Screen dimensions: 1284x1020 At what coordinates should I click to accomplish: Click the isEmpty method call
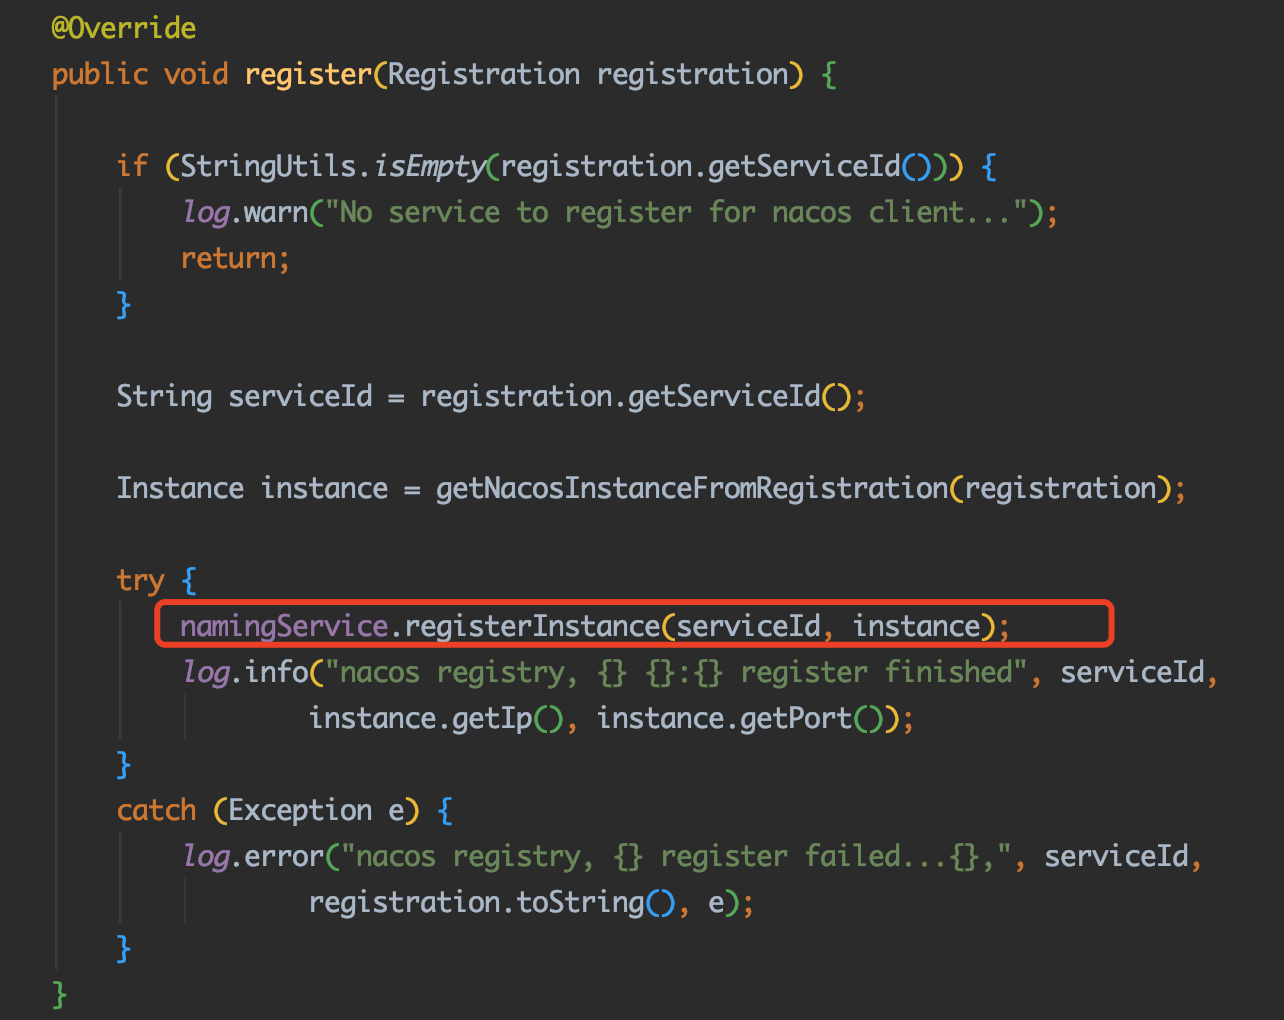(x=429, y=166)
